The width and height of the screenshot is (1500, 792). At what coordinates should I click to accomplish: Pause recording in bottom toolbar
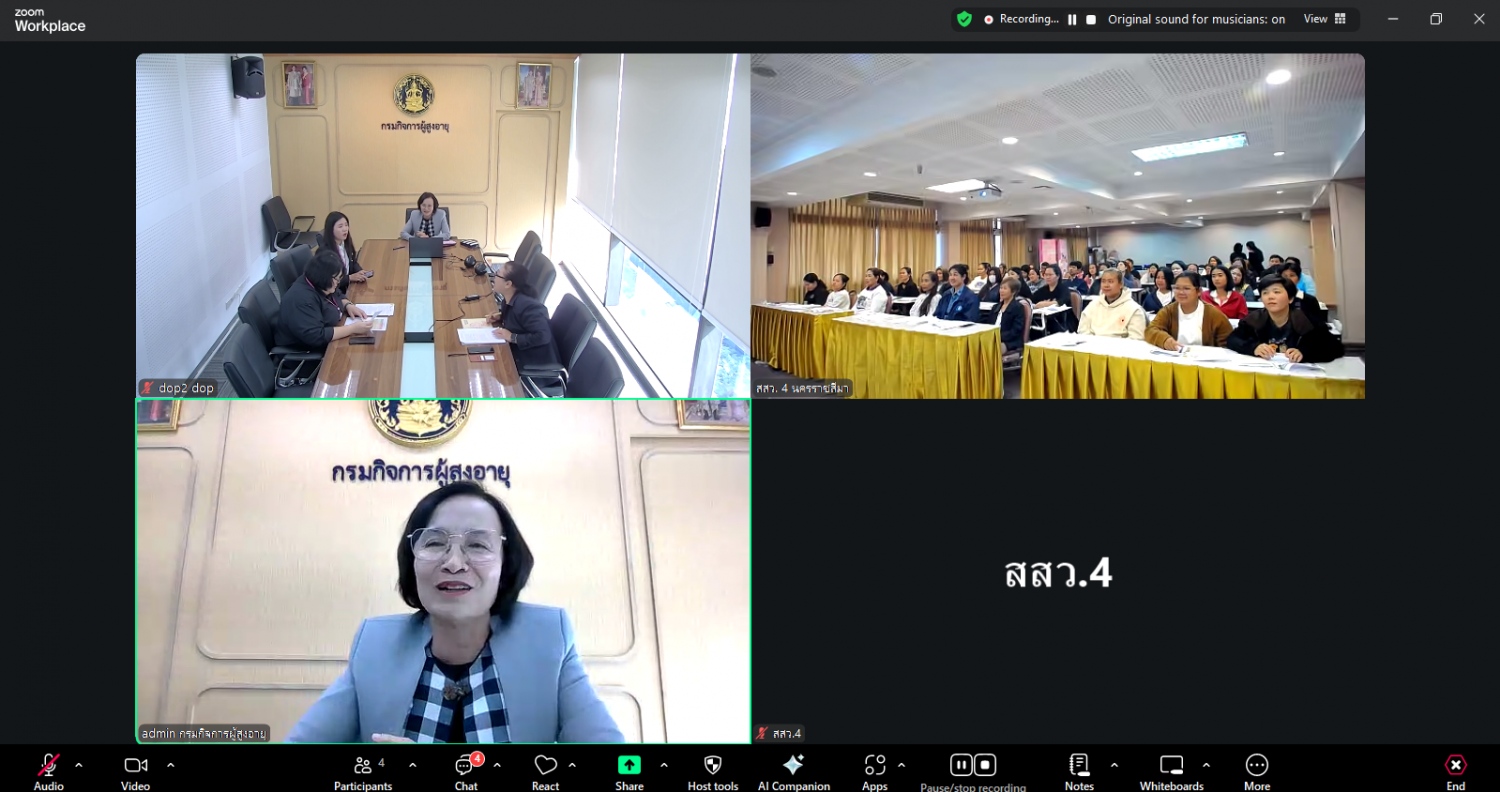(961, 765)
